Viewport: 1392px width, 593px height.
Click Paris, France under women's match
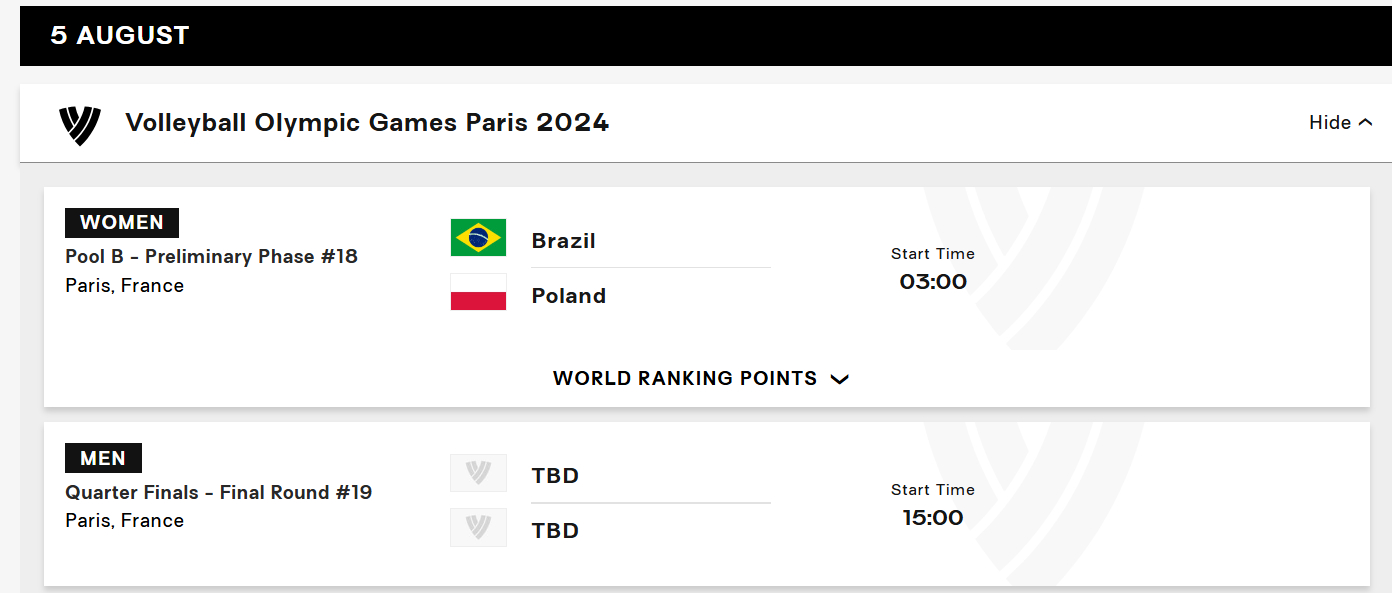pos(125,285)
